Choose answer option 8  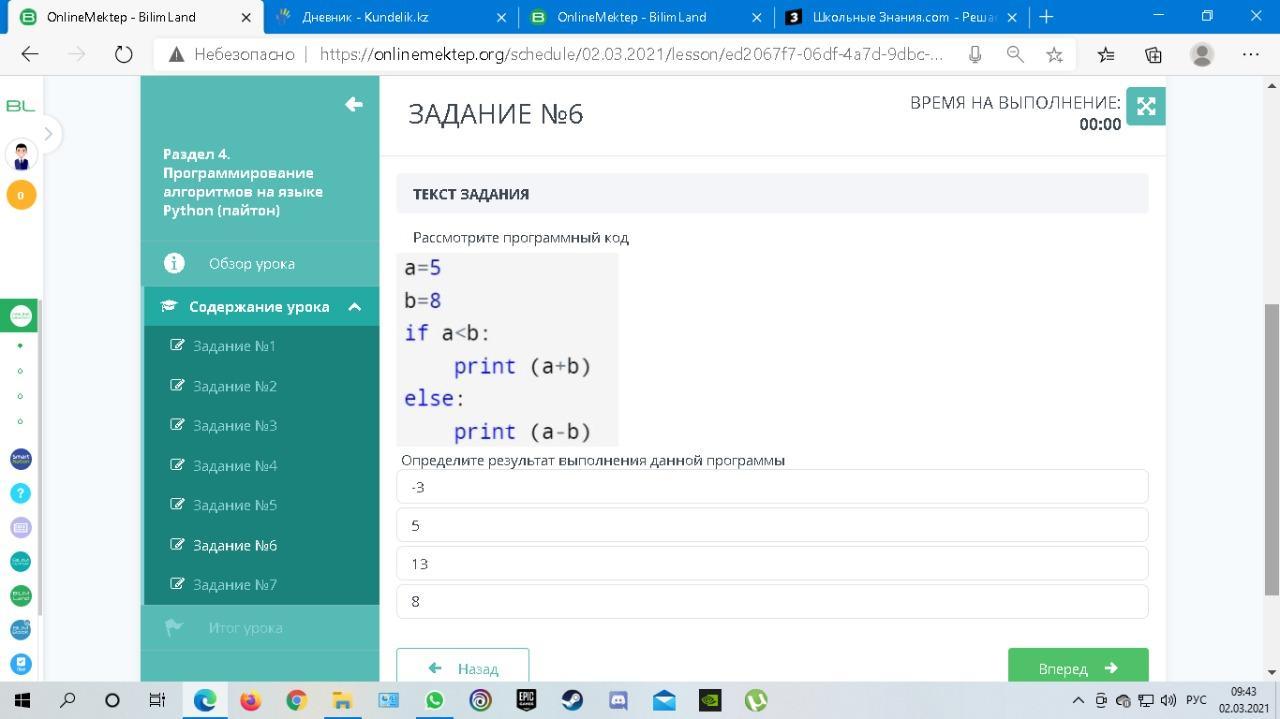tap(772, 601)
